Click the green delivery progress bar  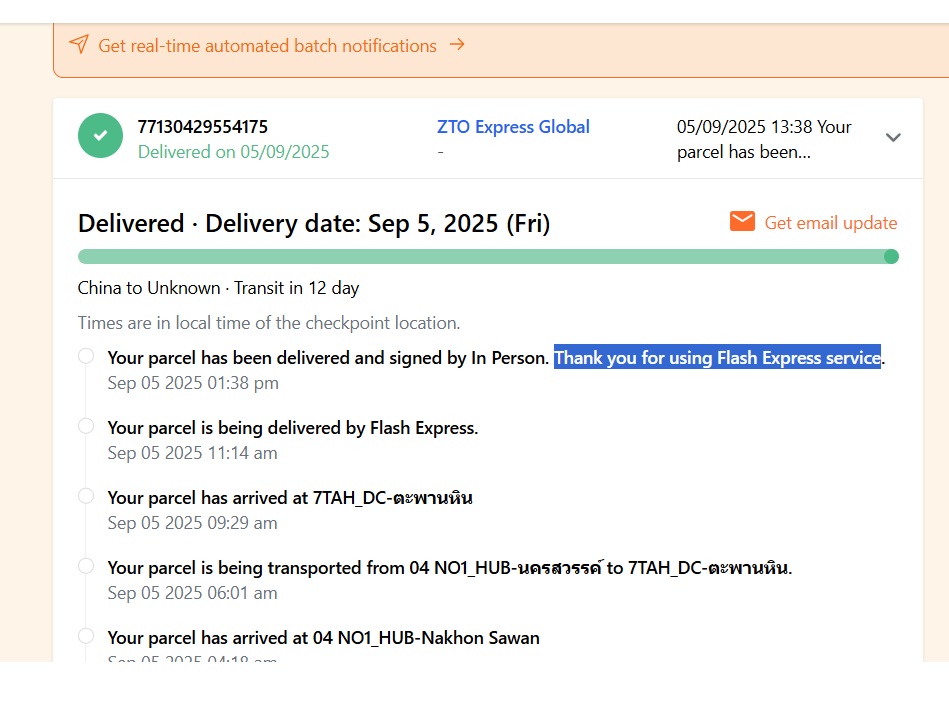tap(480, 257)
